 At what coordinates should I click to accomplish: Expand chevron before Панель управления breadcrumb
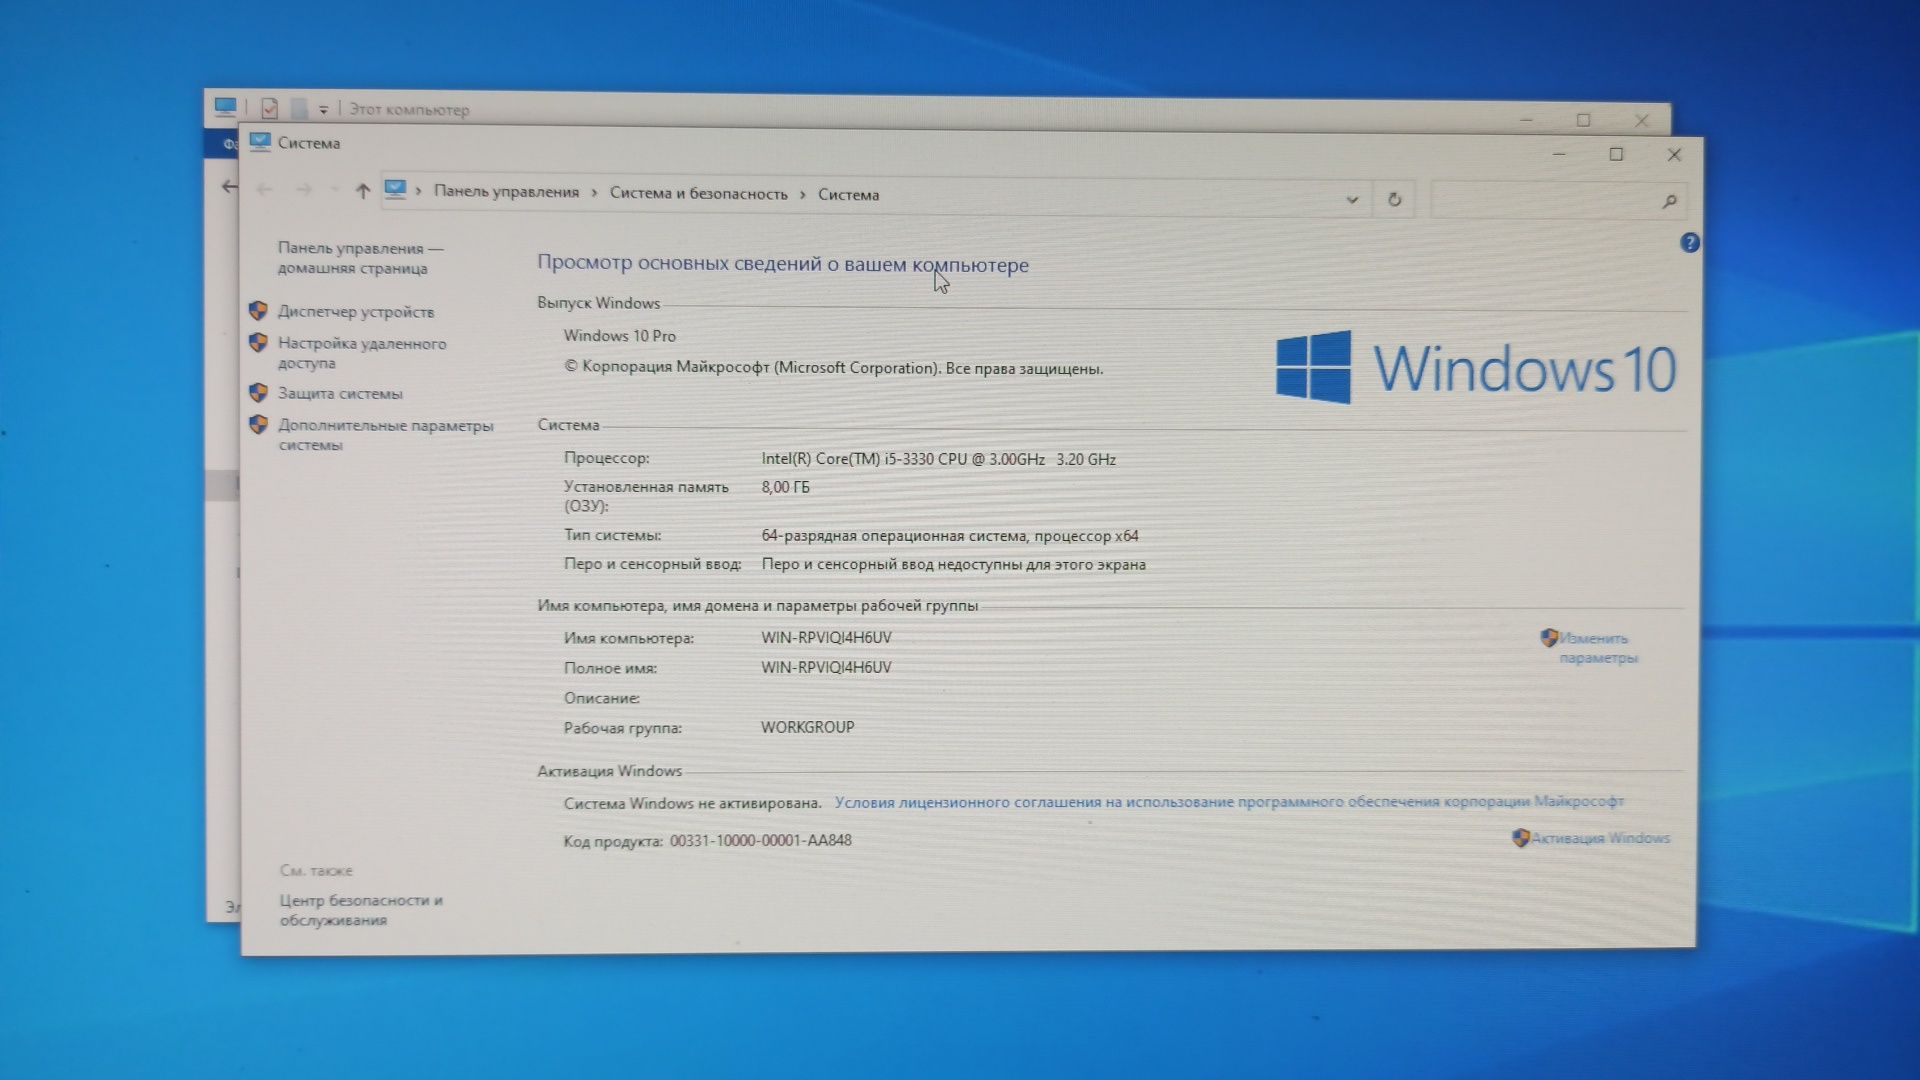point(418,191)
